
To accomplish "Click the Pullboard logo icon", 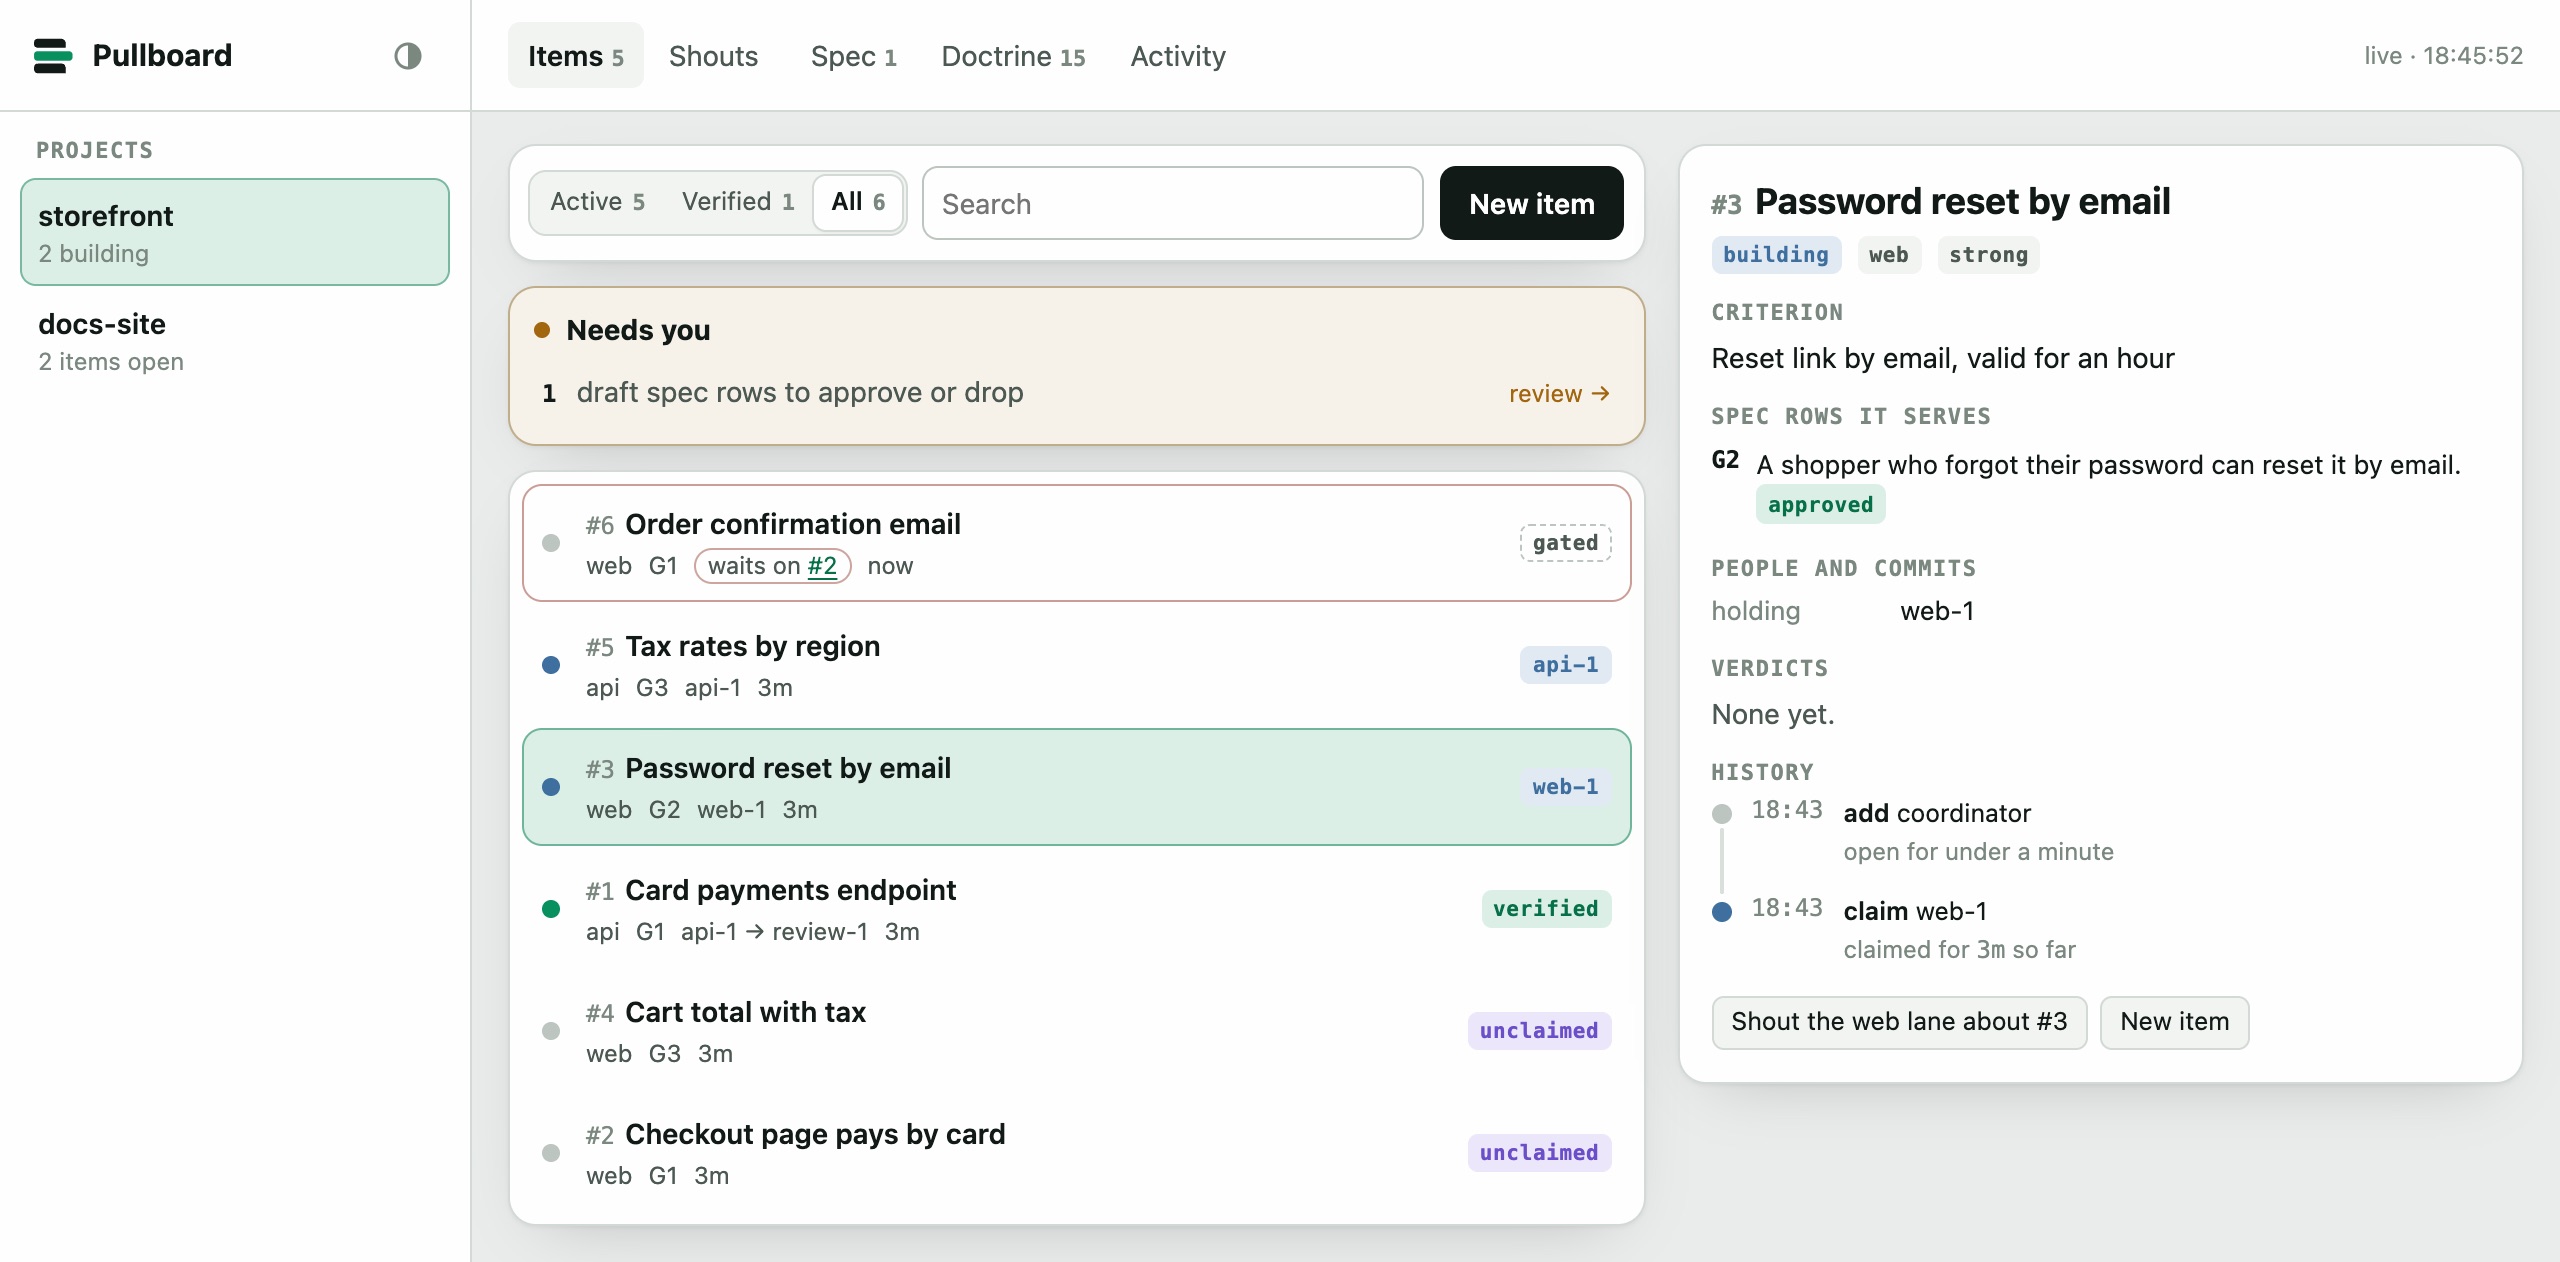I will [52, 56].
